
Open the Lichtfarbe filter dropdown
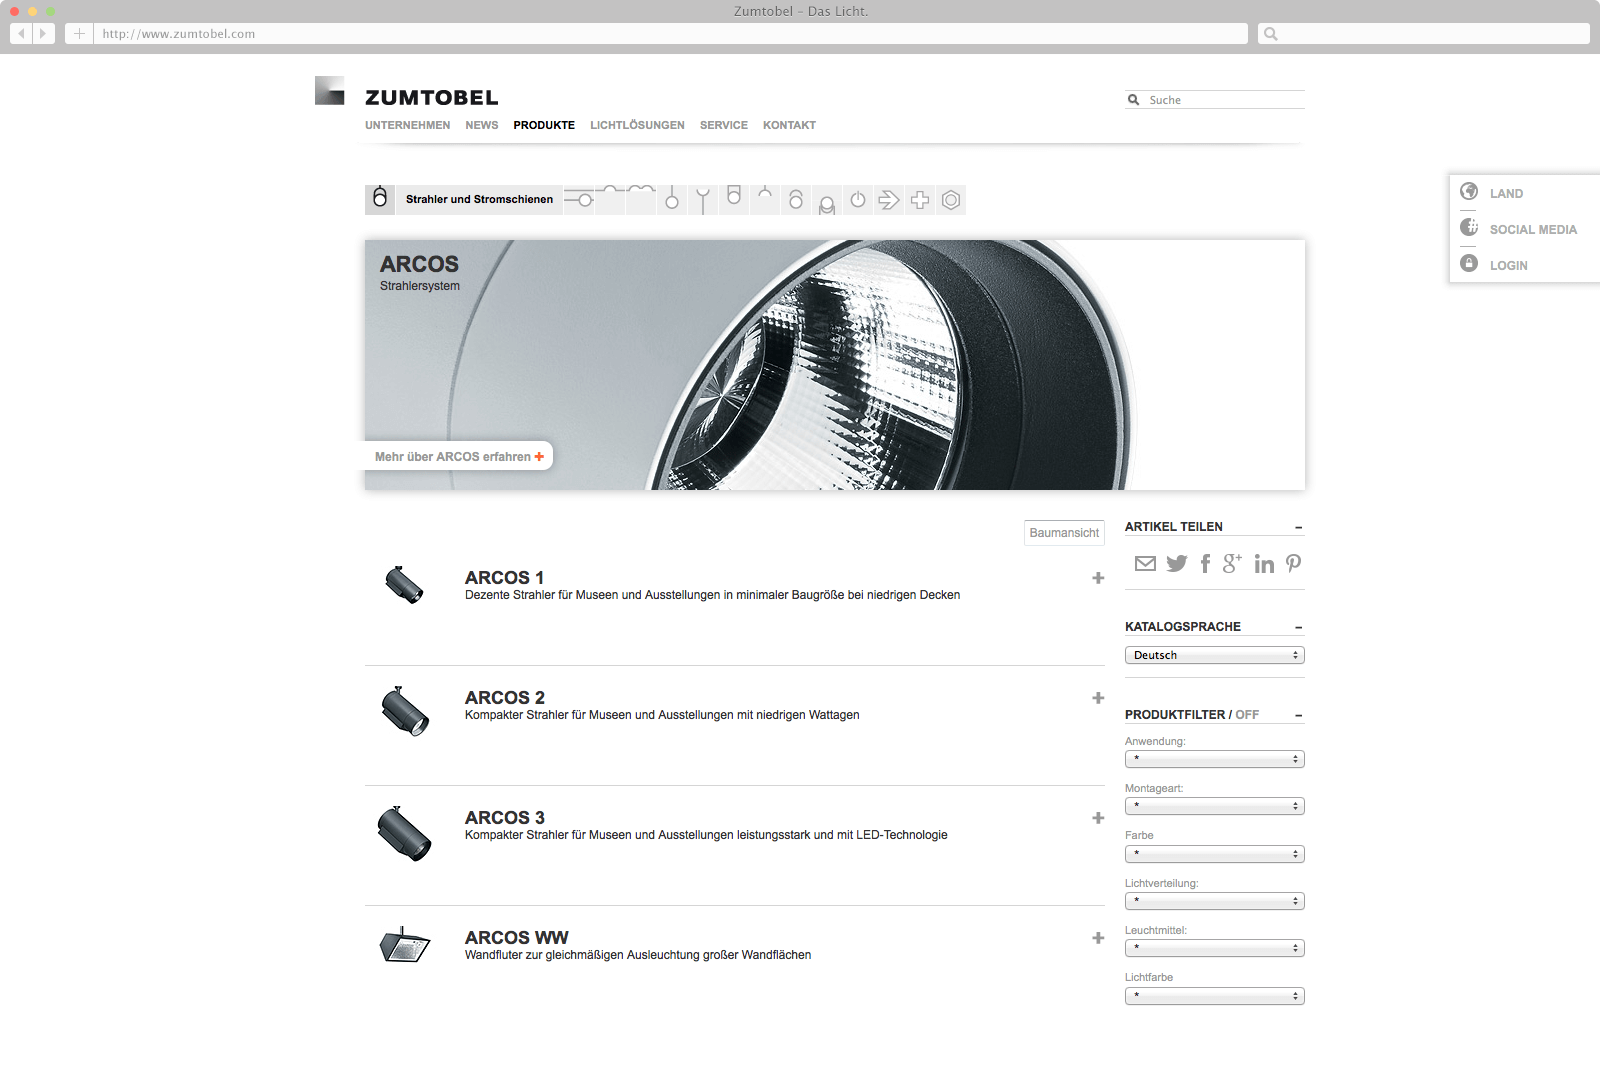pos(1215,996)
